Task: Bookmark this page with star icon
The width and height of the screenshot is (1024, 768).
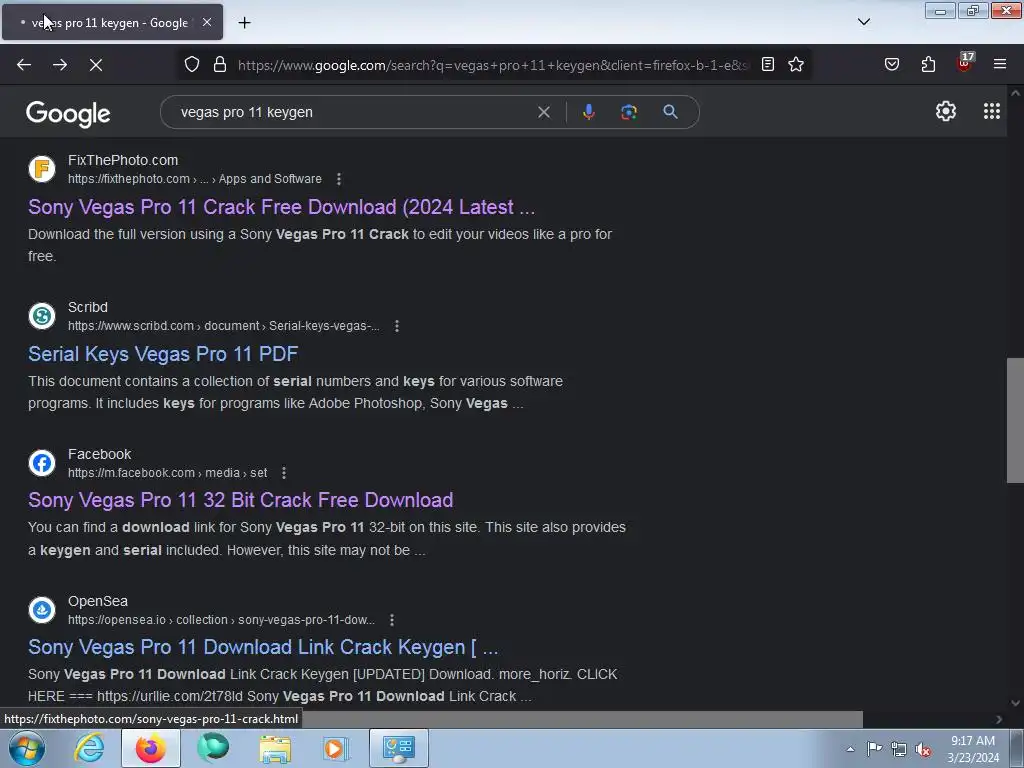Action: 796,65
